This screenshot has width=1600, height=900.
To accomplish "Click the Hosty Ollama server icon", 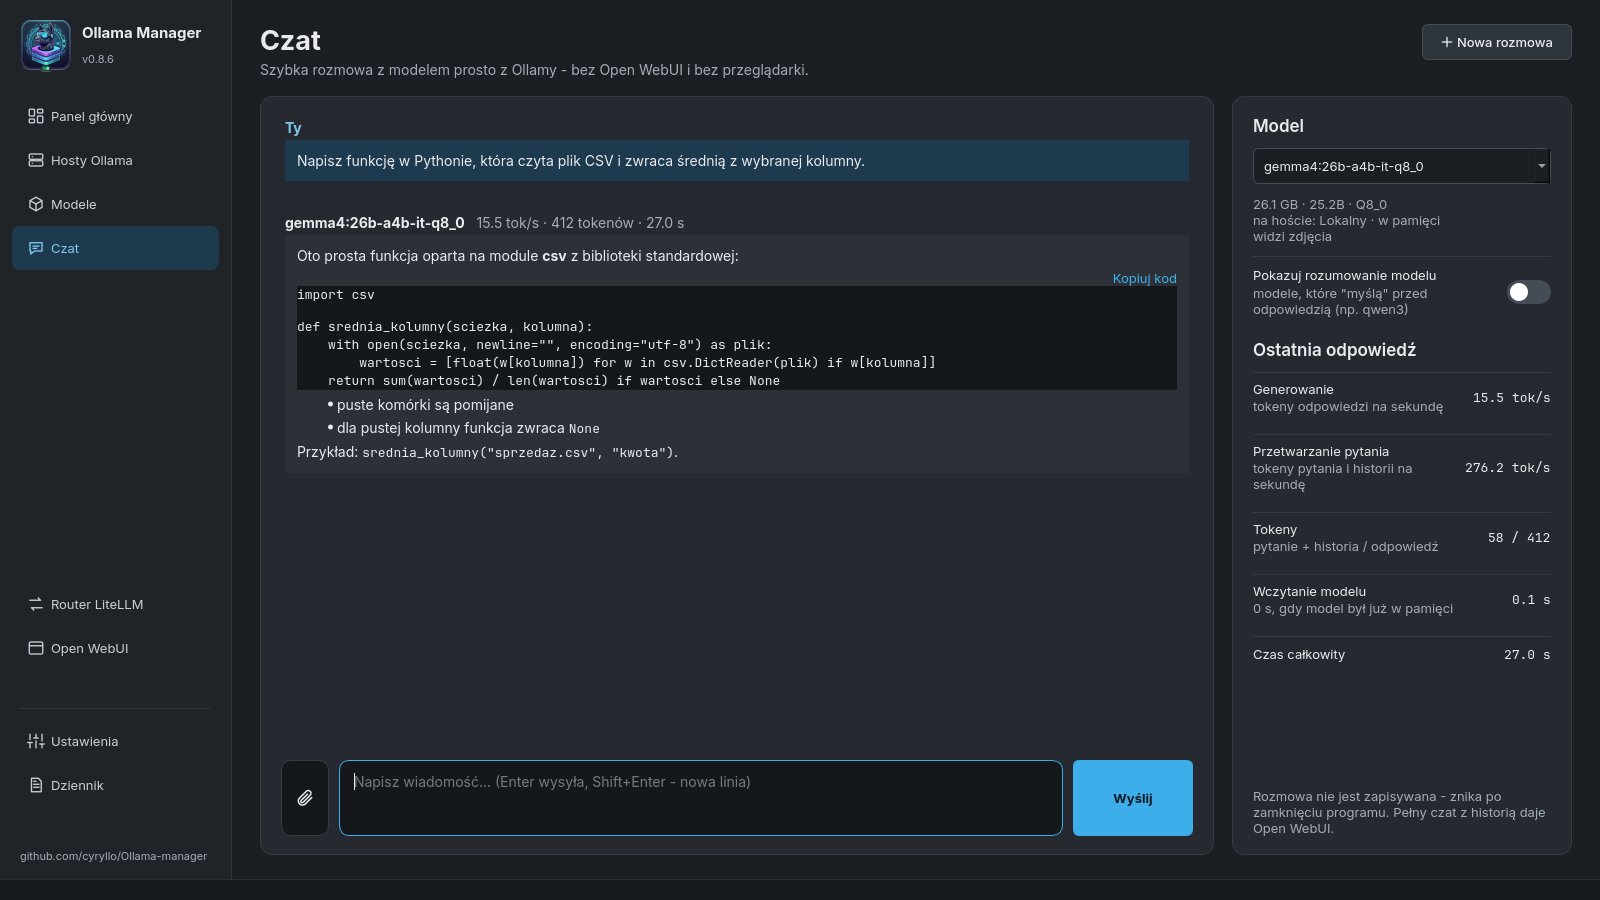I will click(x=36, y=160).
